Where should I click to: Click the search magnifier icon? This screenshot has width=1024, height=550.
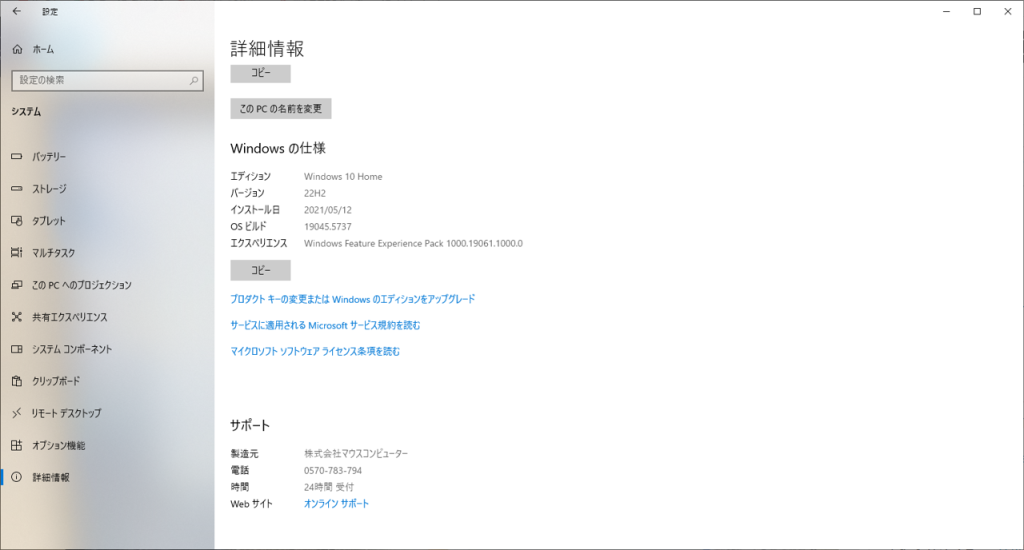[193, 80]
